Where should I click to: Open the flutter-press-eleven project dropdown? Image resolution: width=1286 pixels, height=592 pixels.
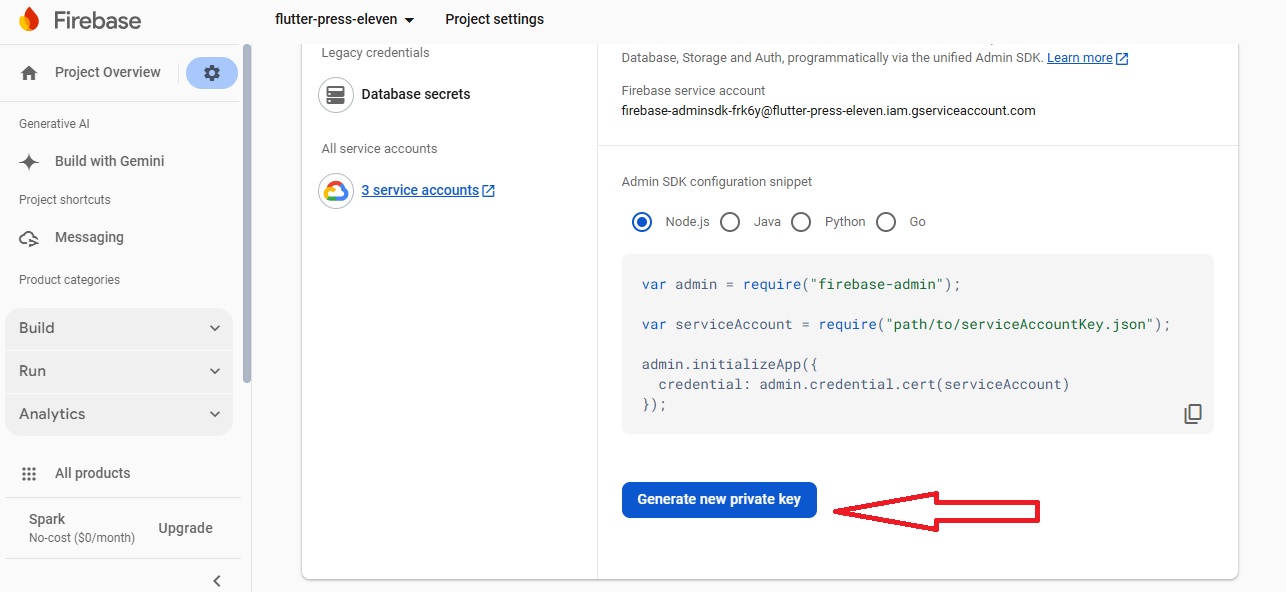[x=345, y=19]
